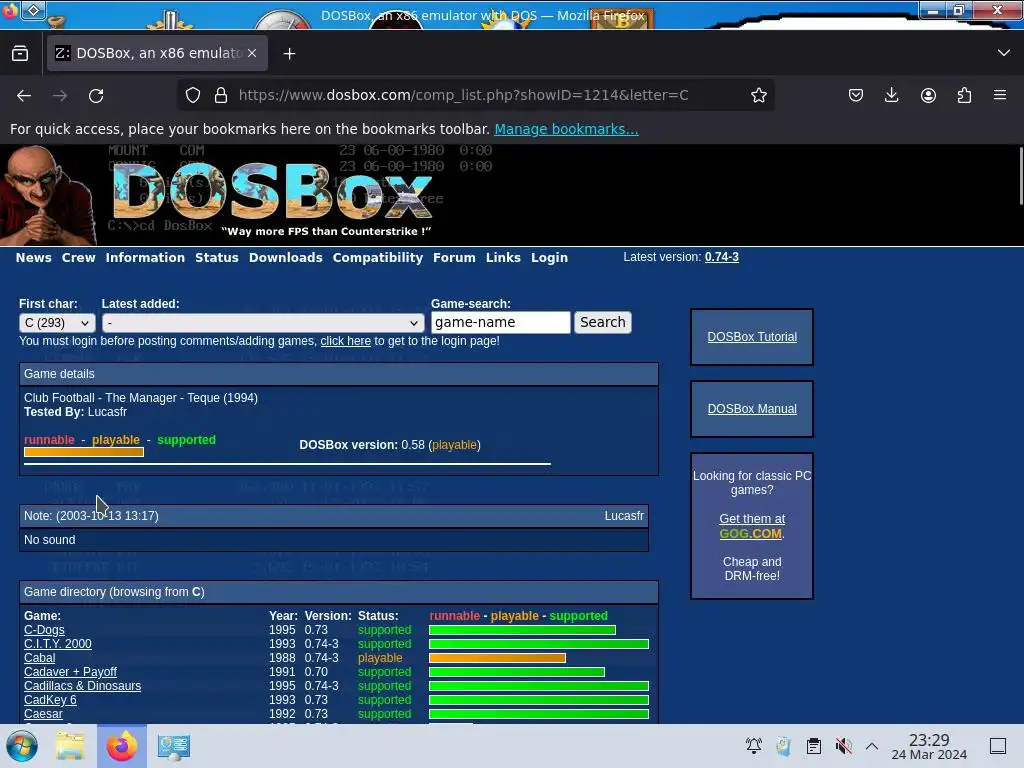Click Cabal's orange playable status bar

[x=497, y=658]
